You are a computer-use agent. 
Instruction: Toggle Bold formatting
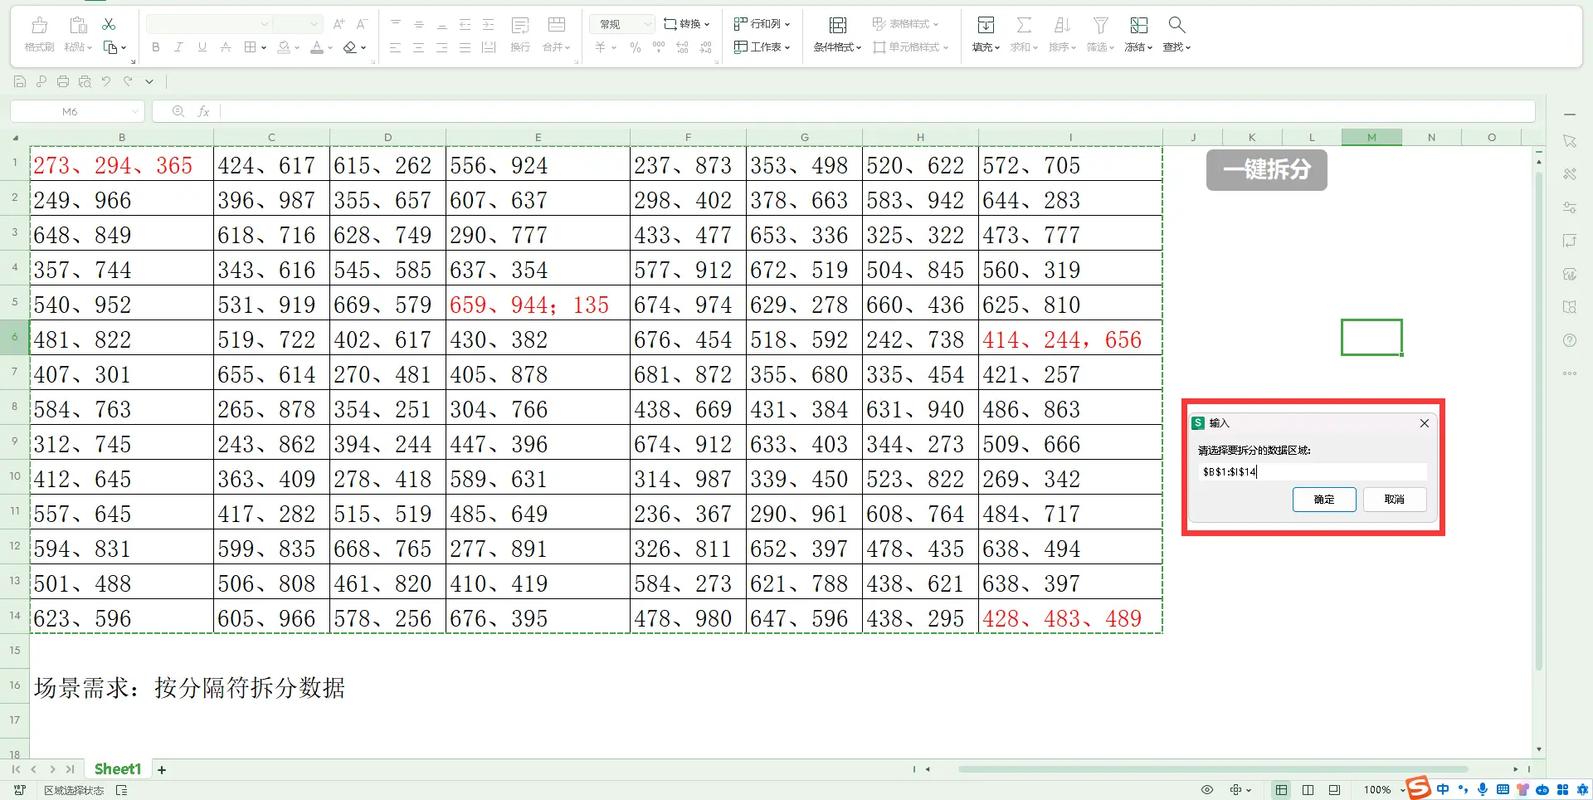coord(156,47)
